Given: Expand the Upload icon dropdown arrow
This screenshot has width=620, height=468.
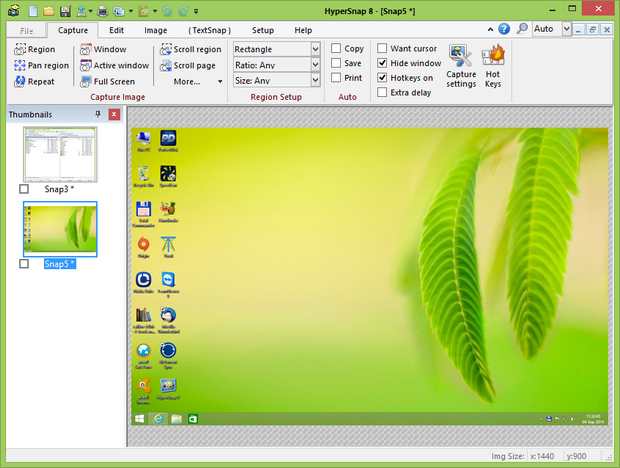Looking at the screenshot, I should pos(91,11).
